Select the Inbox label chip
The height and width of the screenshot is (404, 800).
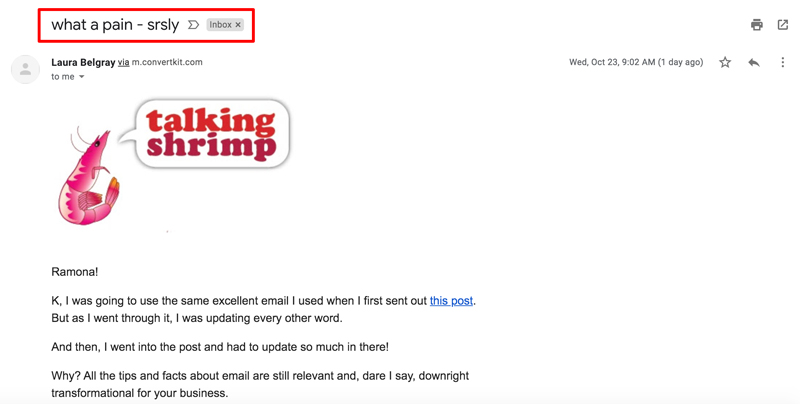pyautogui.click(x=219, y=25)
